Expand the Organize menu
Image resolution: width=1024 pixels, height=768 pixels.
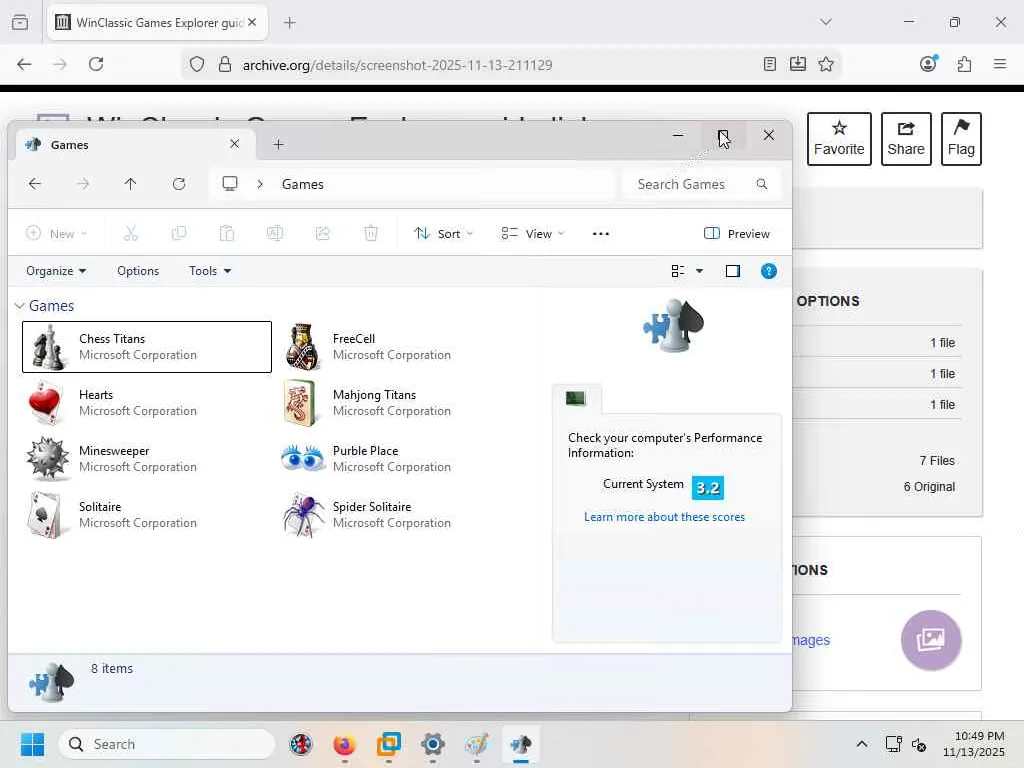(56, 271)
